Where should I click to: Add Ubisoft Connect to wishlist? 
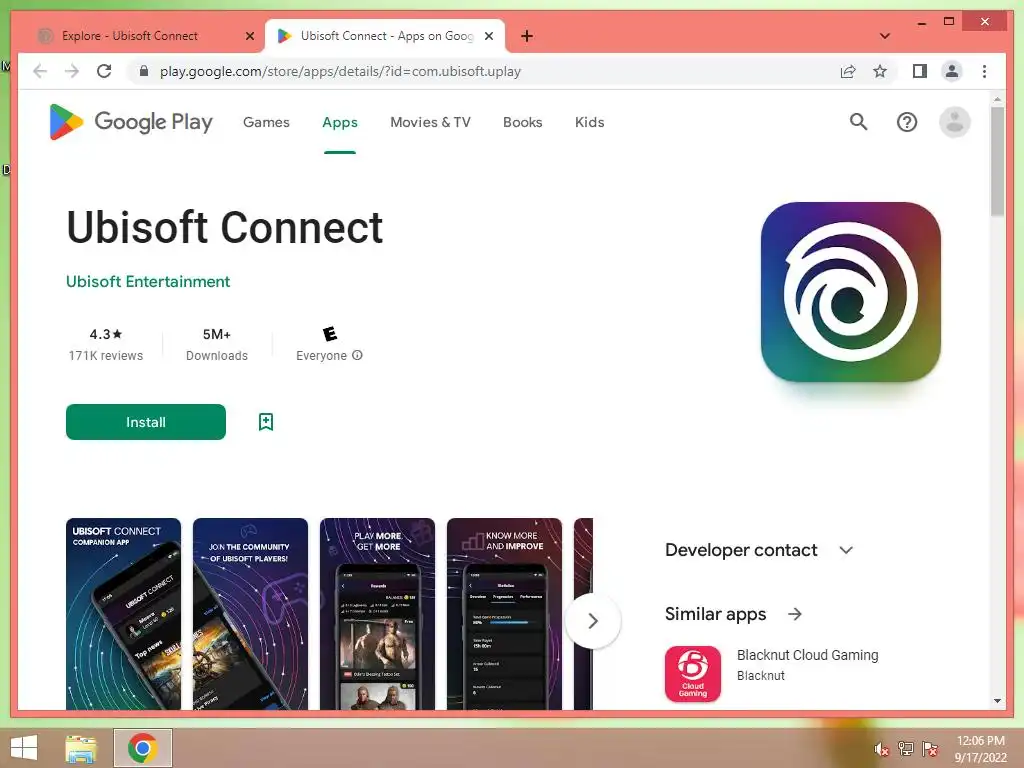(266, 422)
